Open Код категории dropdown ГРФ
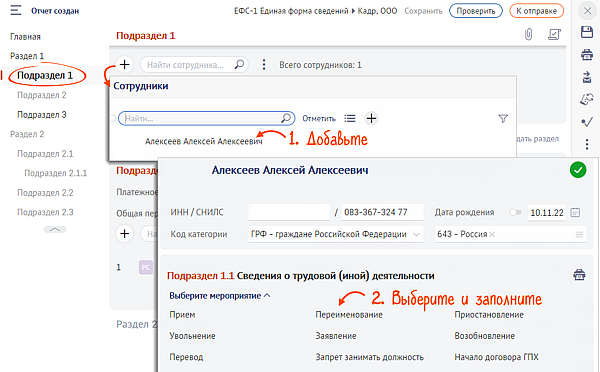600x372 pixels. tap(336, 234)
